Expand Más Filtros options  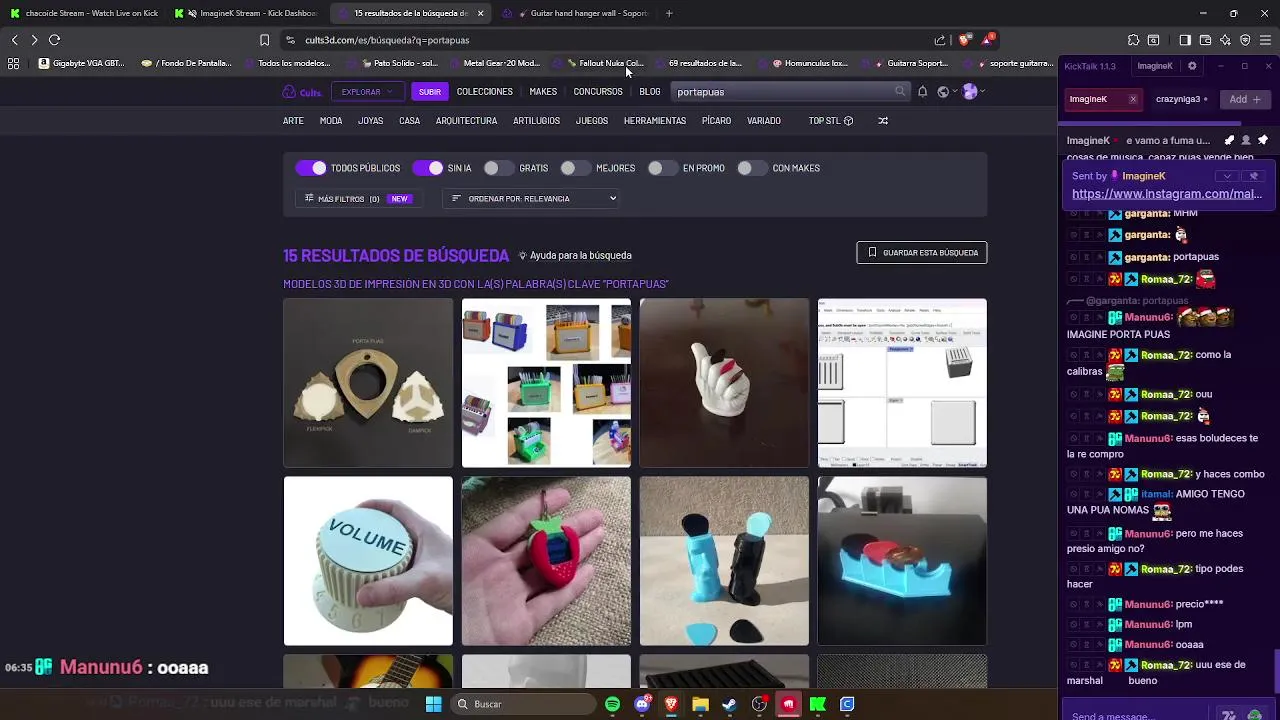tap(357, 198)
